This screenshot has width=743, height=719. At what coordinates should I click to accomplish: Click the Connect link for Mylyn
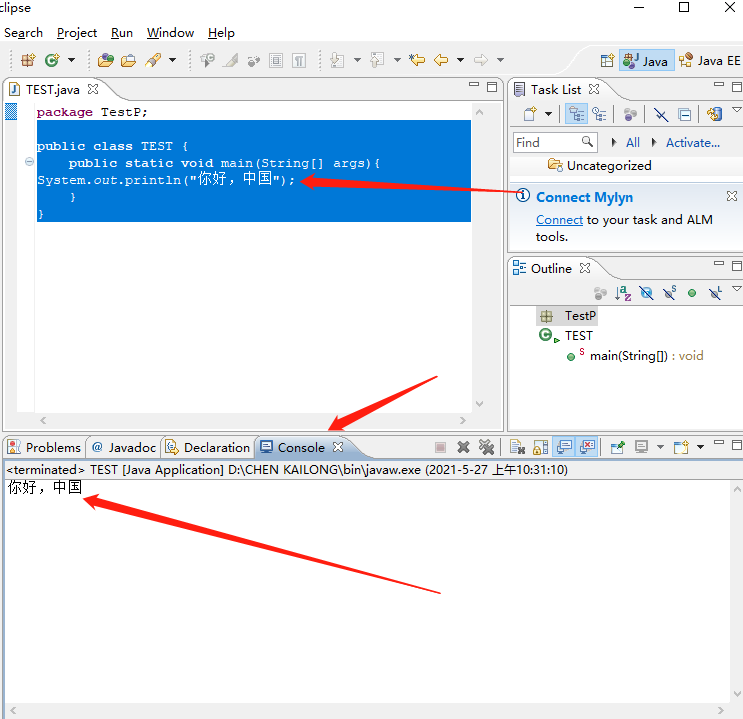559,219
